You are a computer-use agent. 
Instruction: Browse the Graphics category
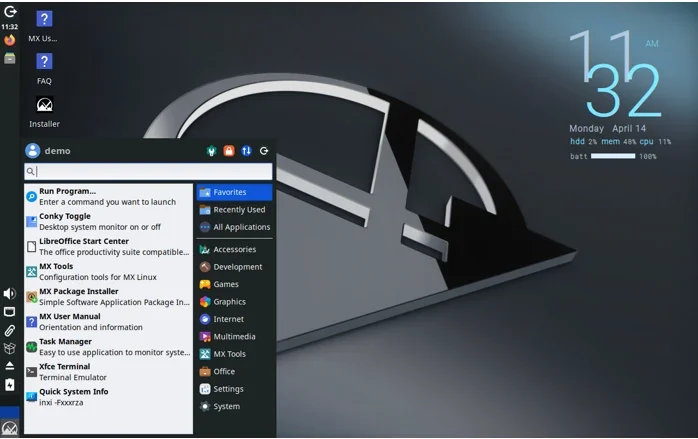(x=234, y=302)
